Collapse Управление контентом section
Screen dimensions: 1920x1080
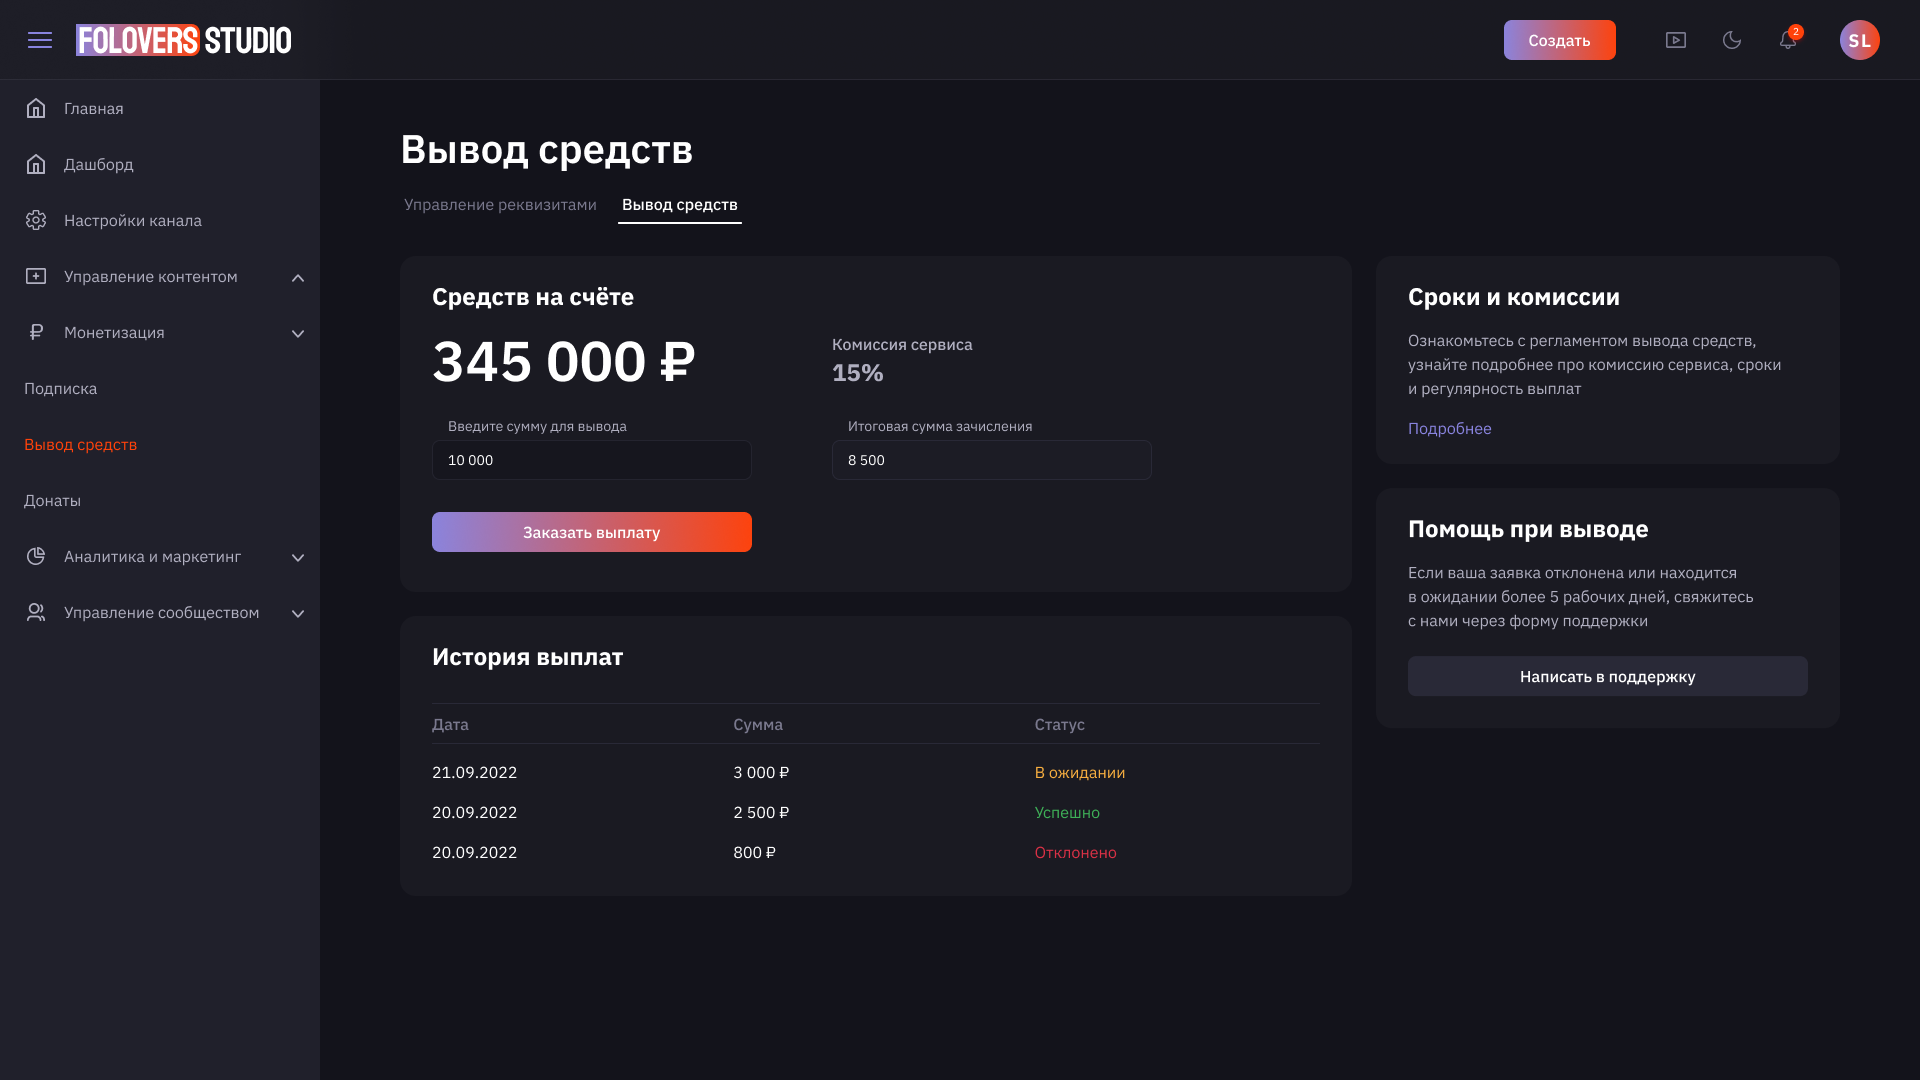pyautogui.click(x=297, y=277)
